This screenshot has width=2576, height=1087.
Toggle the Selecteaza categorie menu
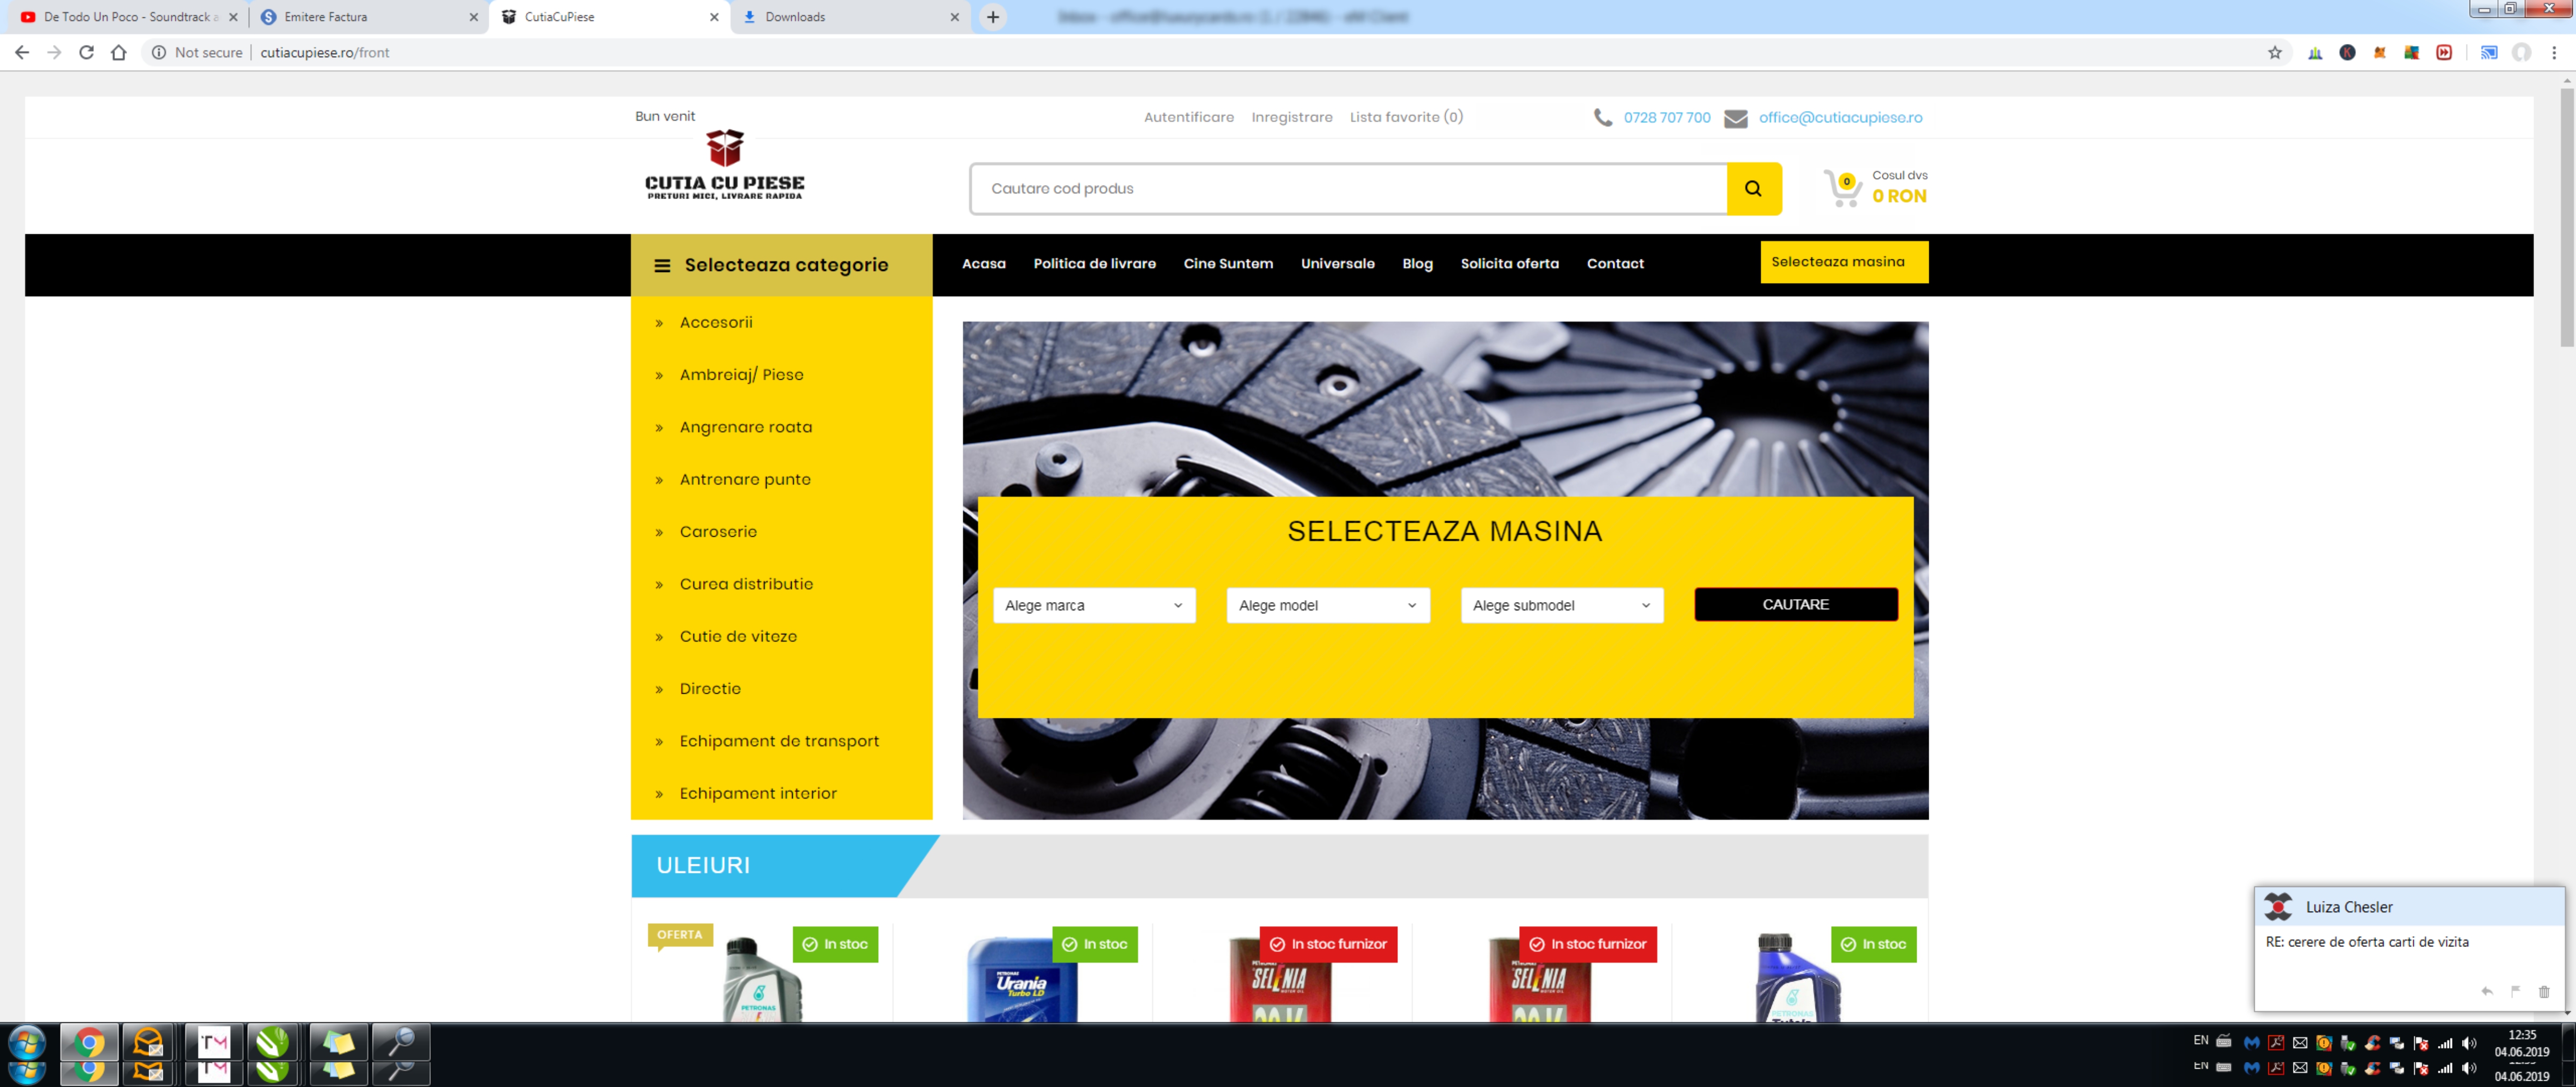click(x=781, y=266)
